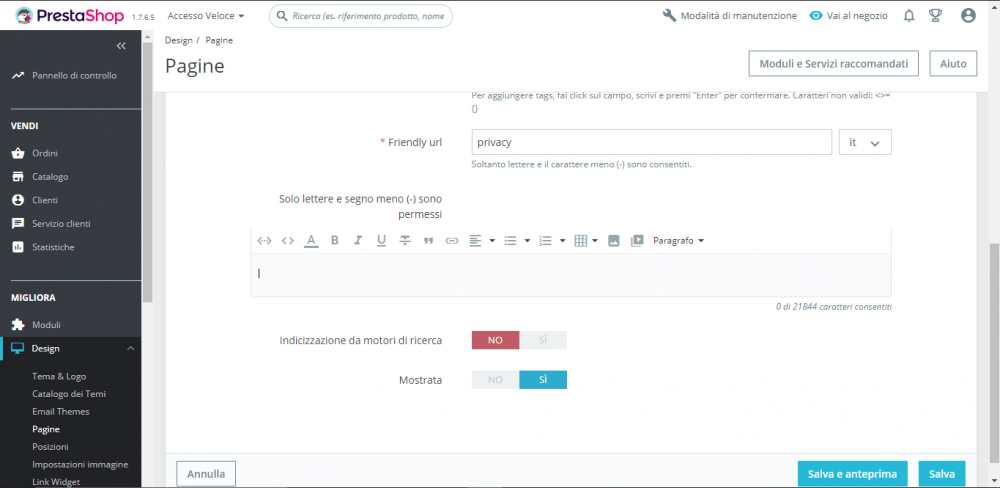Click the Aiuto button
This screenshot has height=488, width=1000.
coord(953,64)
